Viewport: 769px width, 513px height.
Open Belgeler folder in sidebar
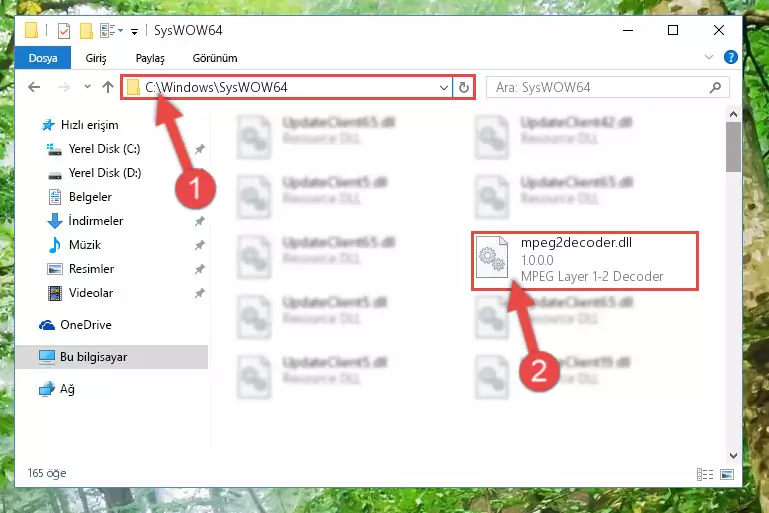pos(80,197)
